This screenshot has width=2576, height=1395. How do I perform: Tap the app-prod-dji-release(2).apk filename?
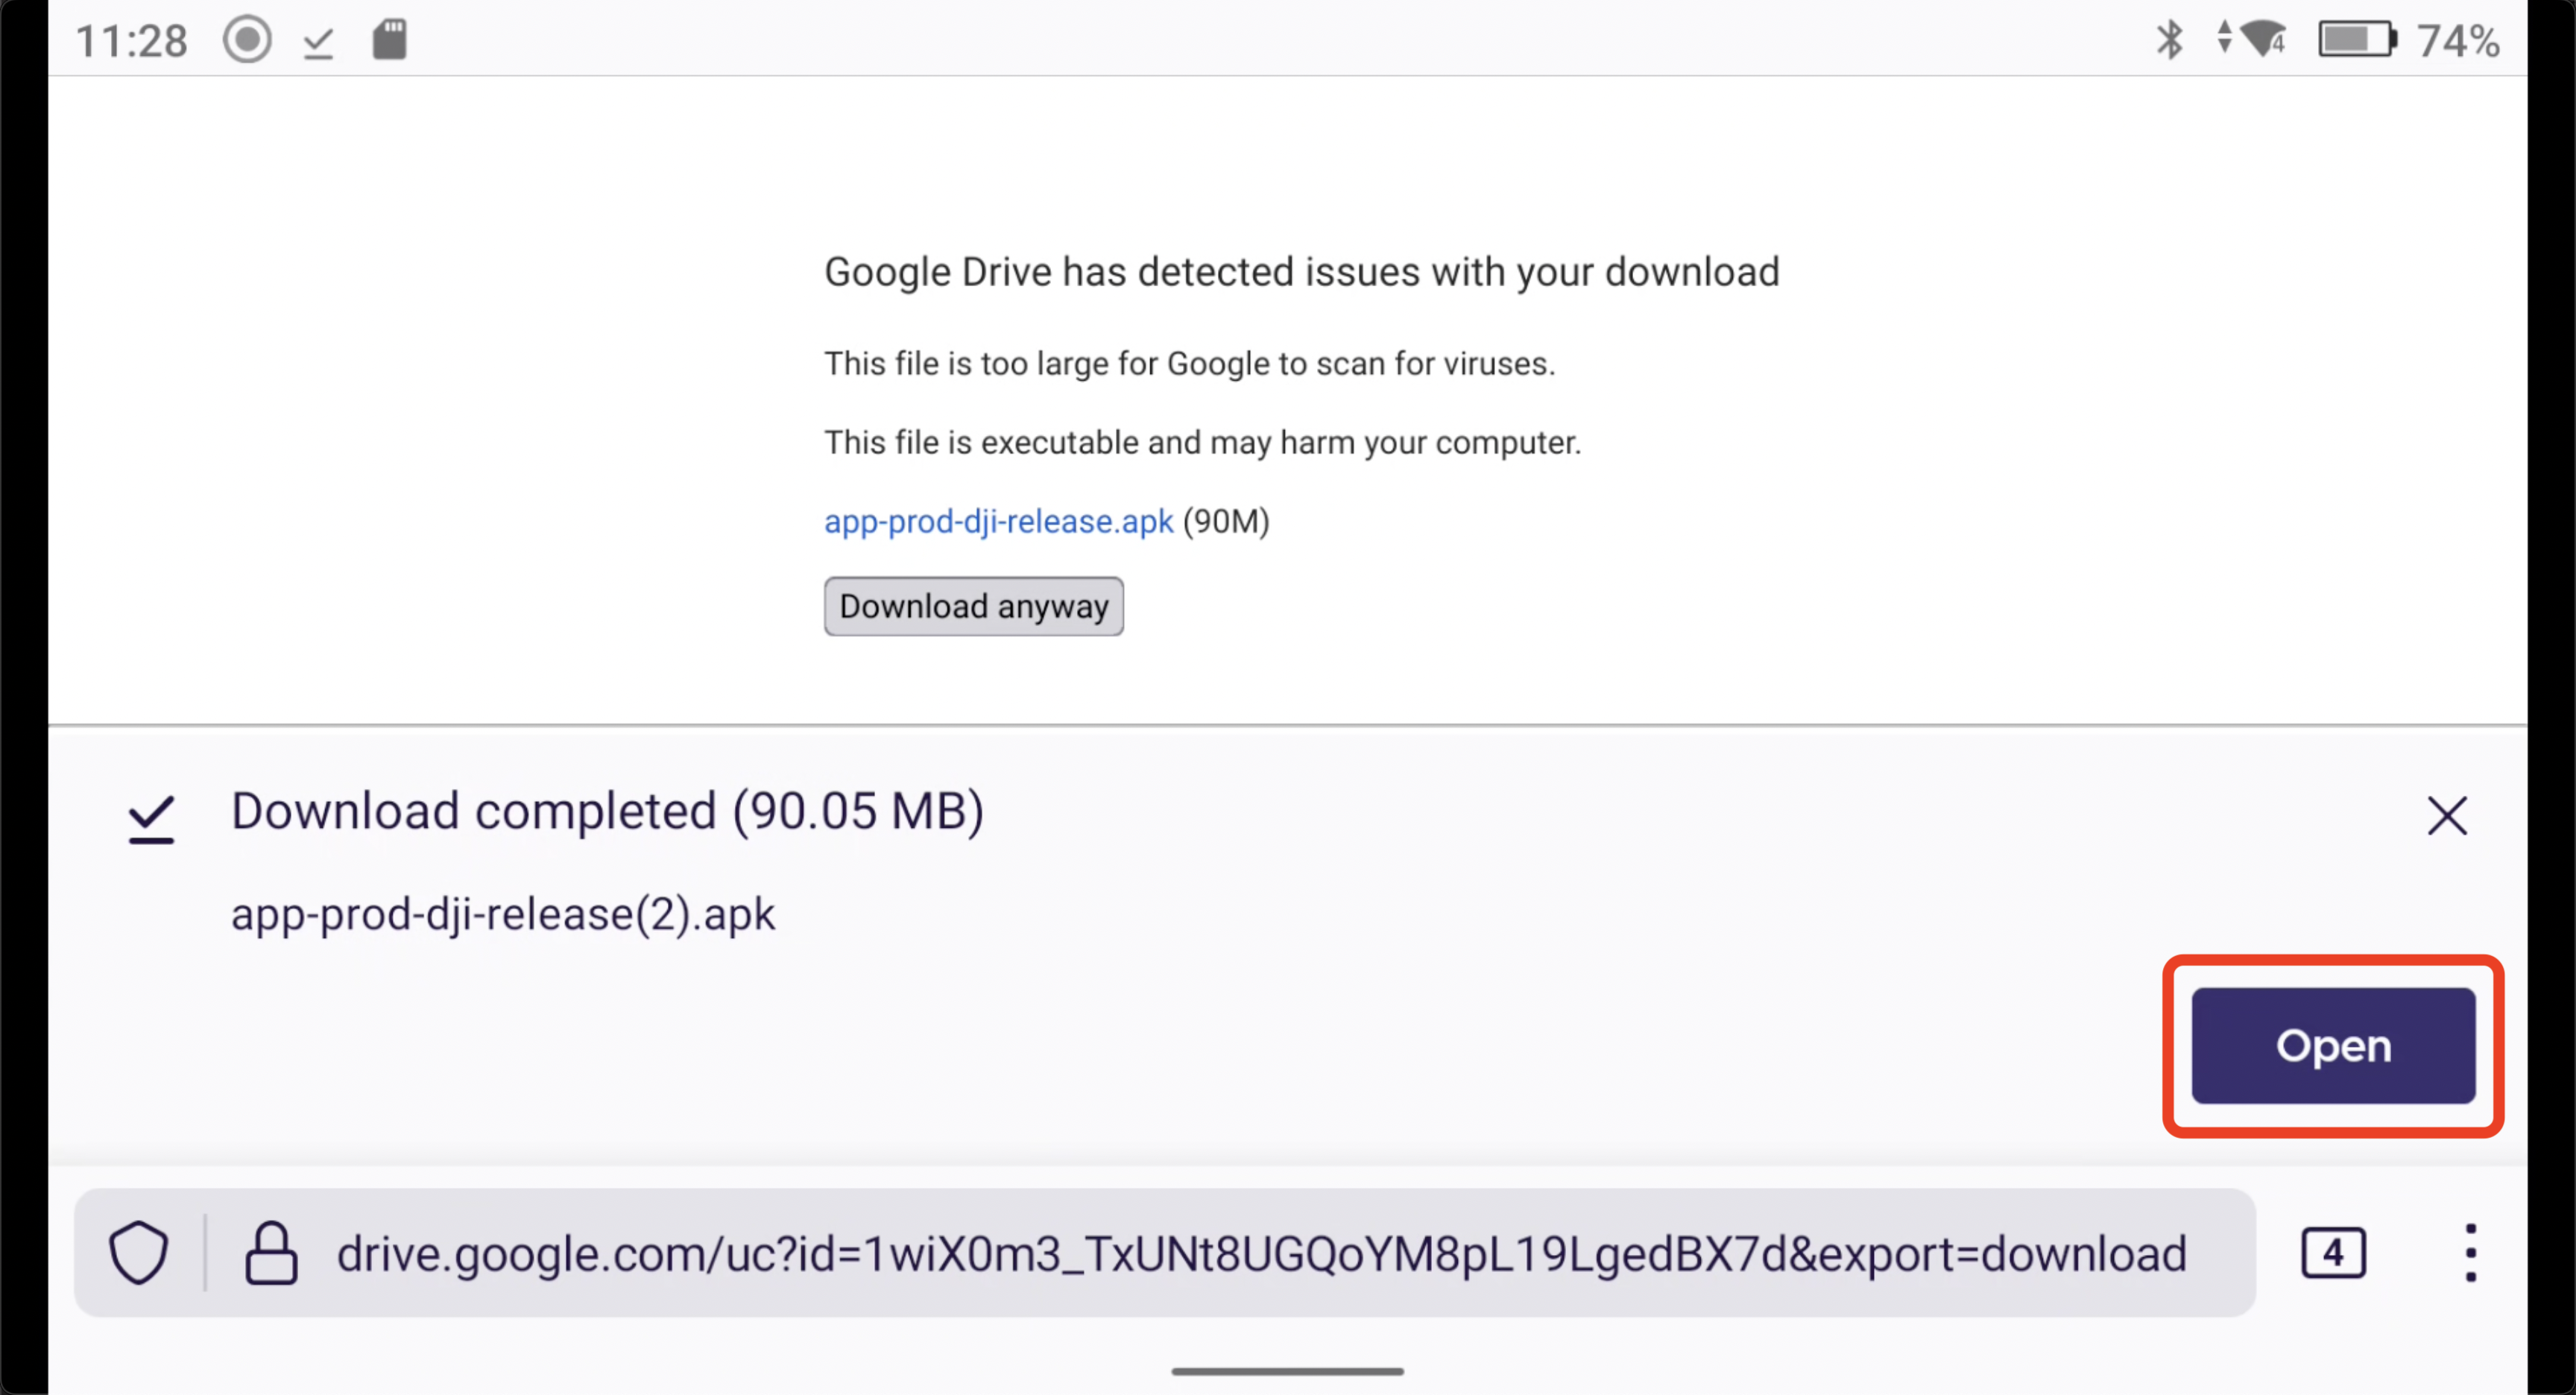tap(503, 914)
